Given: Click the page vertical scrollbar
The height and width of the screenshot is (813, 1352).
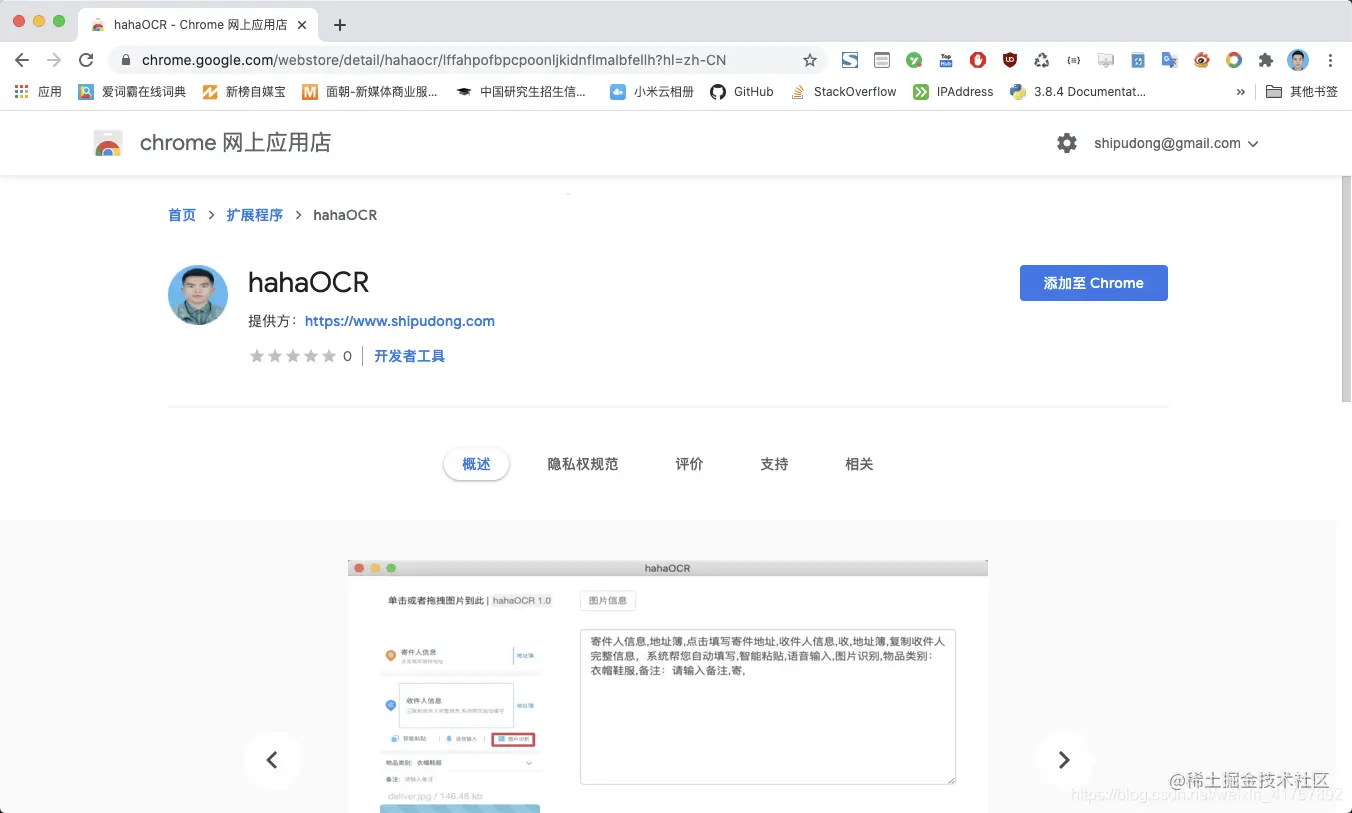Looking at the screenshot, I should (1346, 290).
